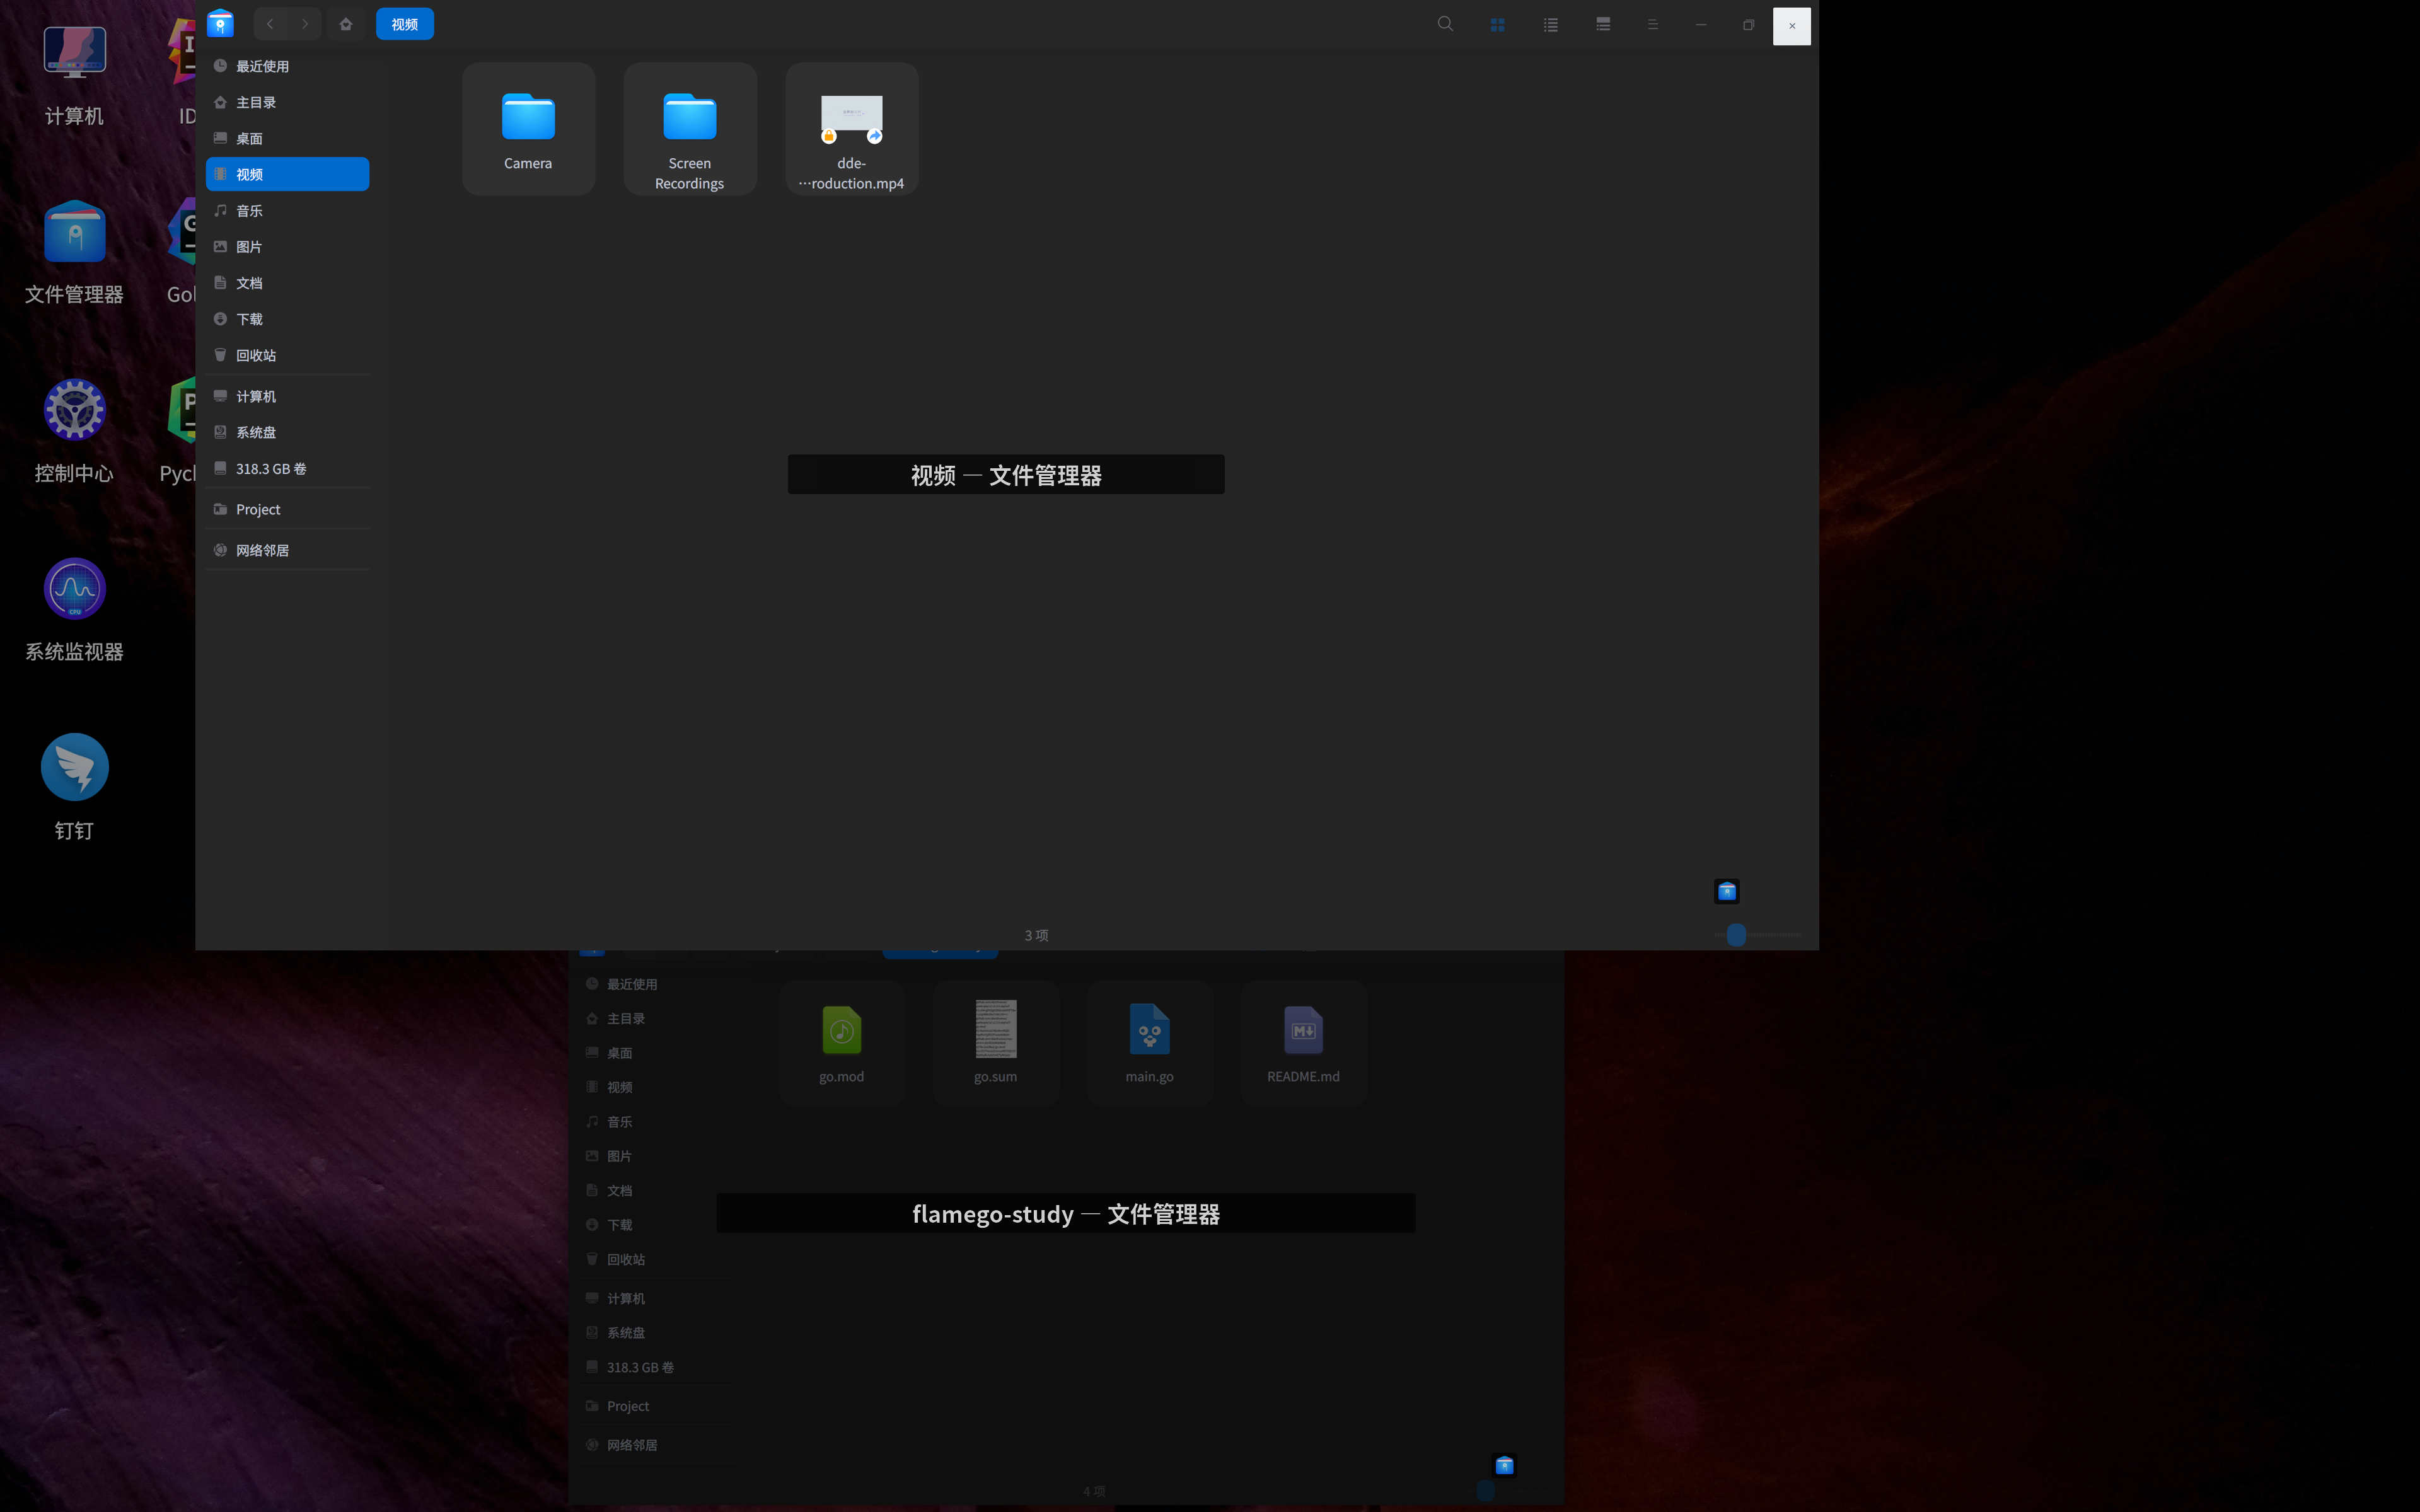The height and width of the screenshot is (1512, 2420).
Task: Switch to icon grid view
Action: click(1497, 24)
